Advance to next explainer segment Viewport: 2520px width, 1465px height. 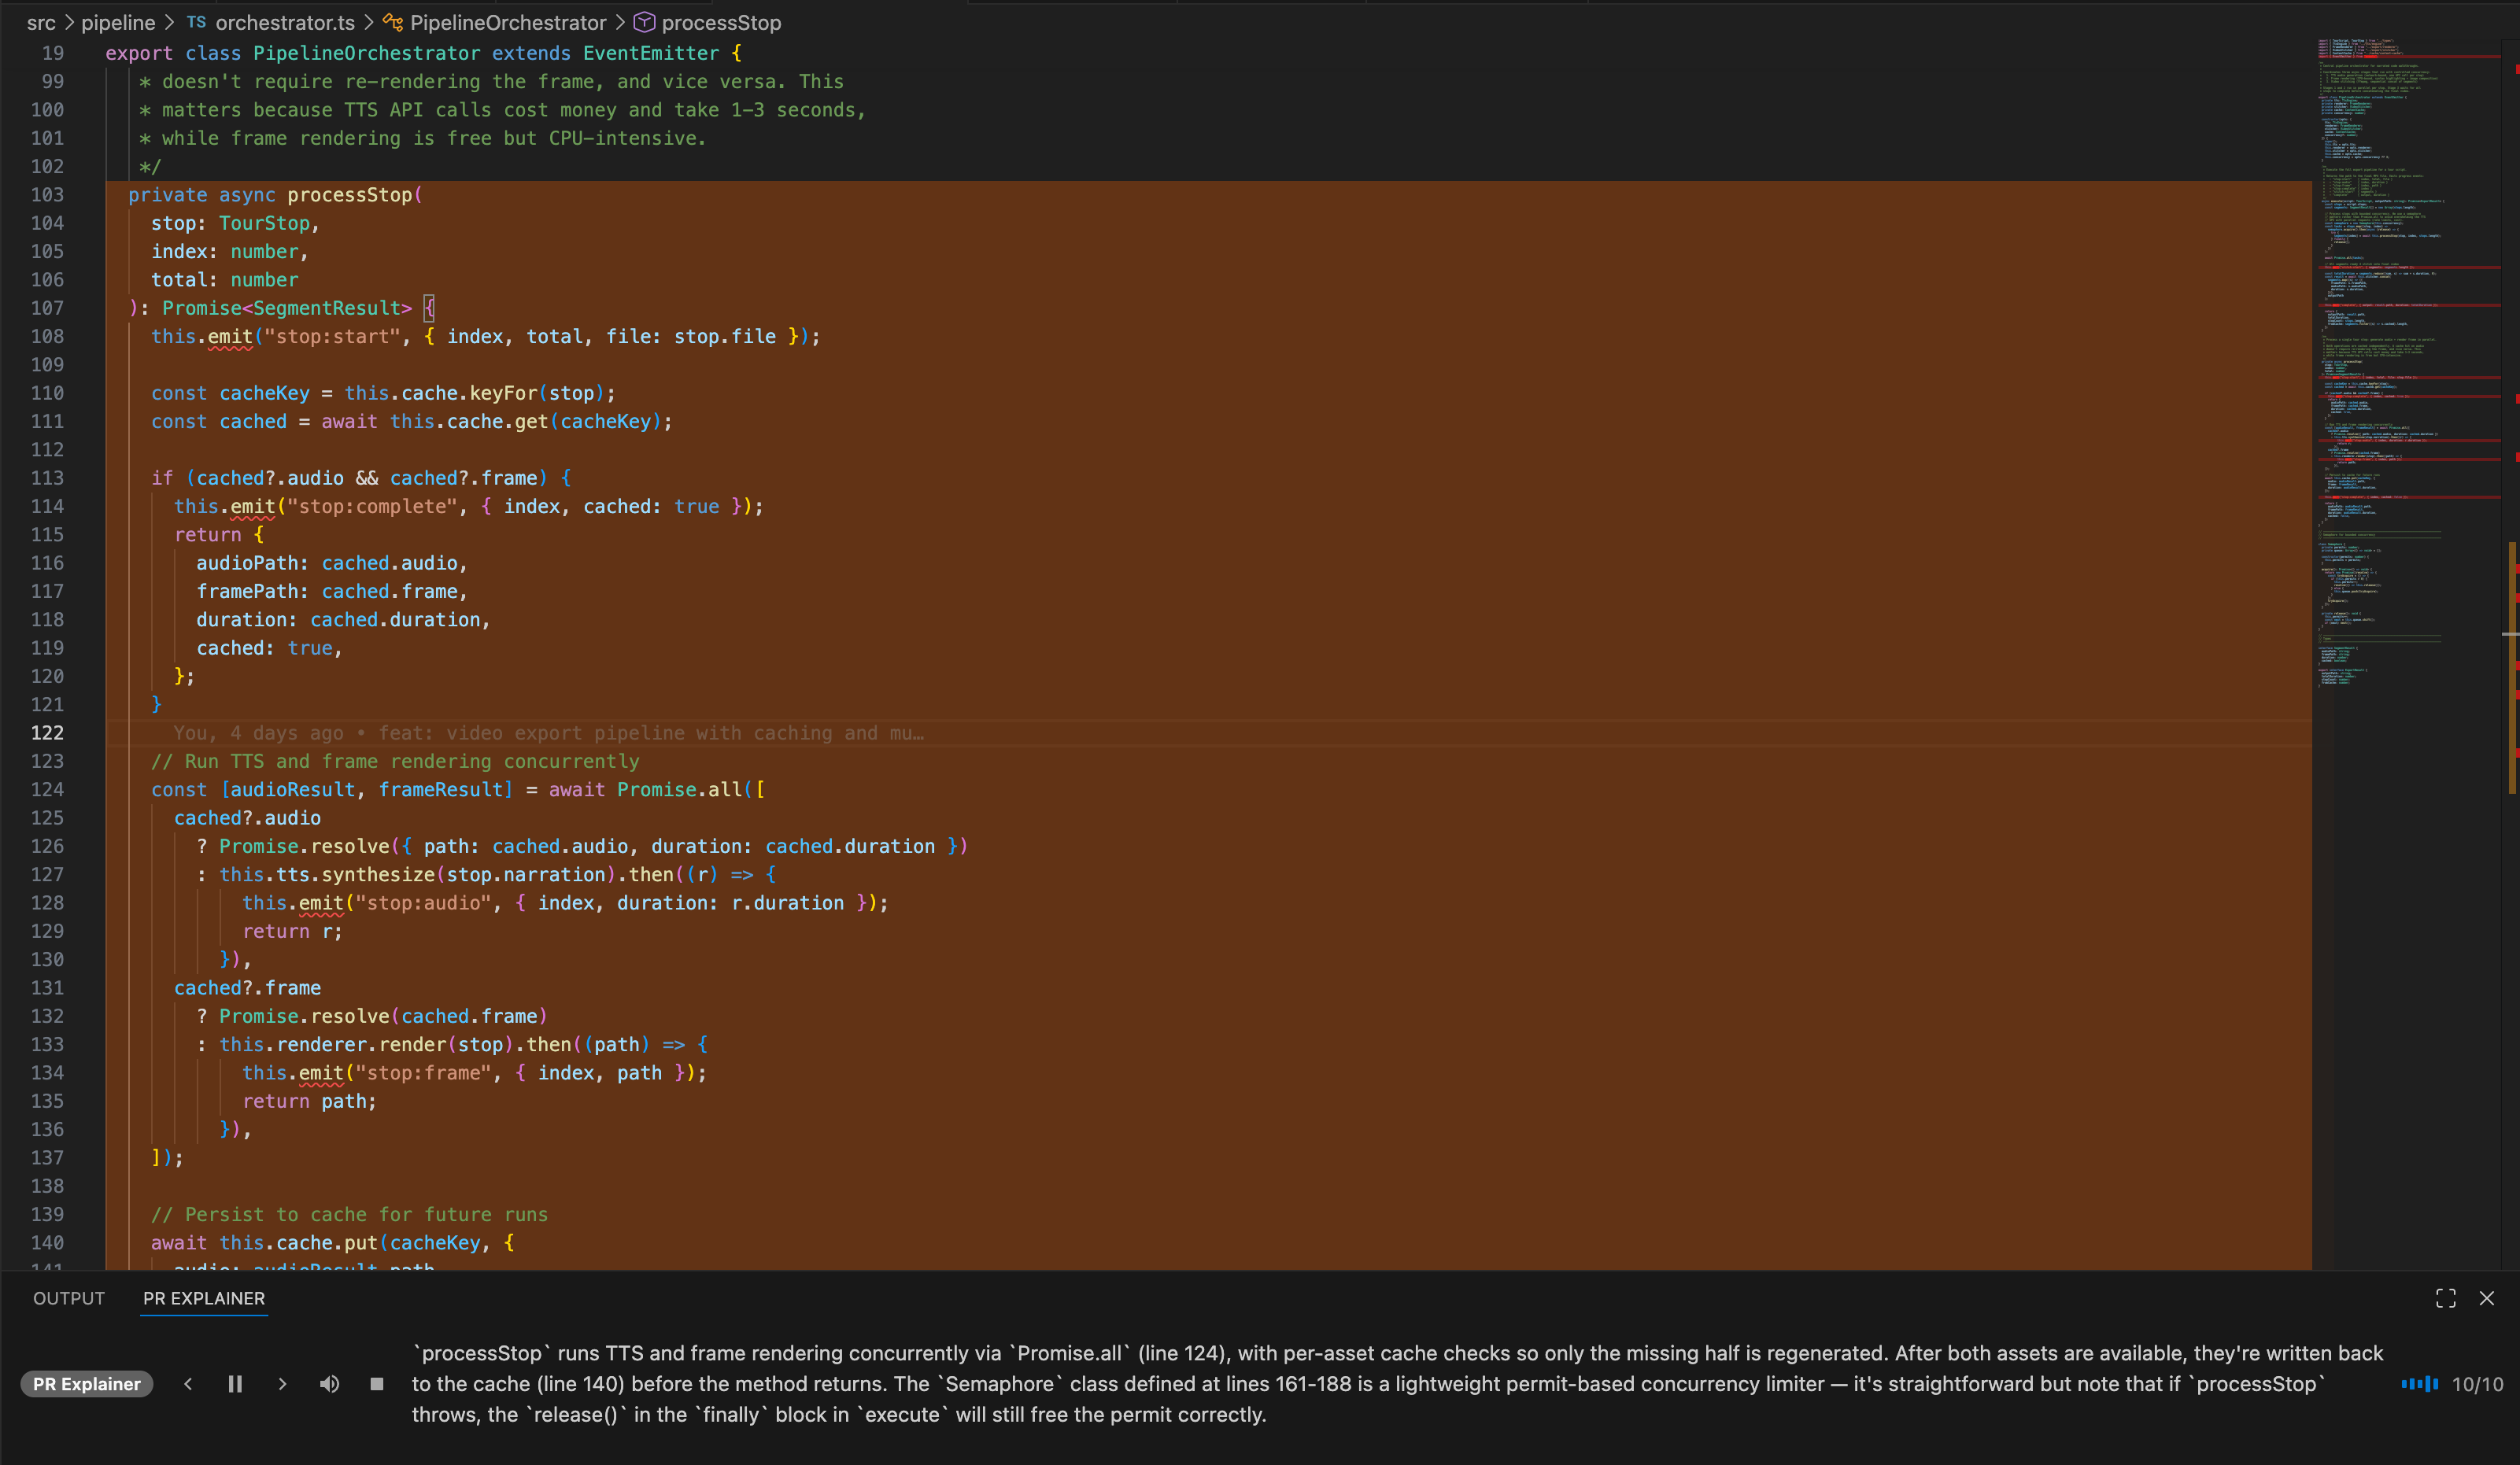(282, 1384)
